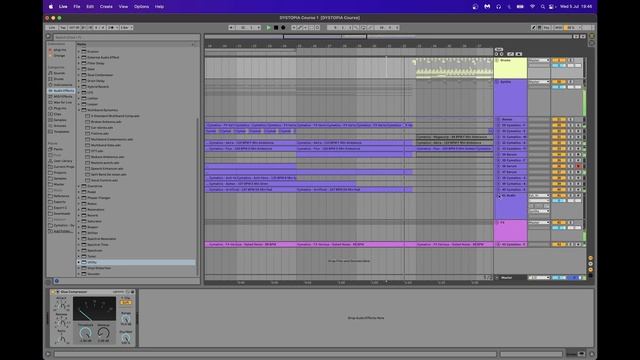Open FX track routing dropdown
The height and width of the screenshot is (360, 640).
point(539,223)
